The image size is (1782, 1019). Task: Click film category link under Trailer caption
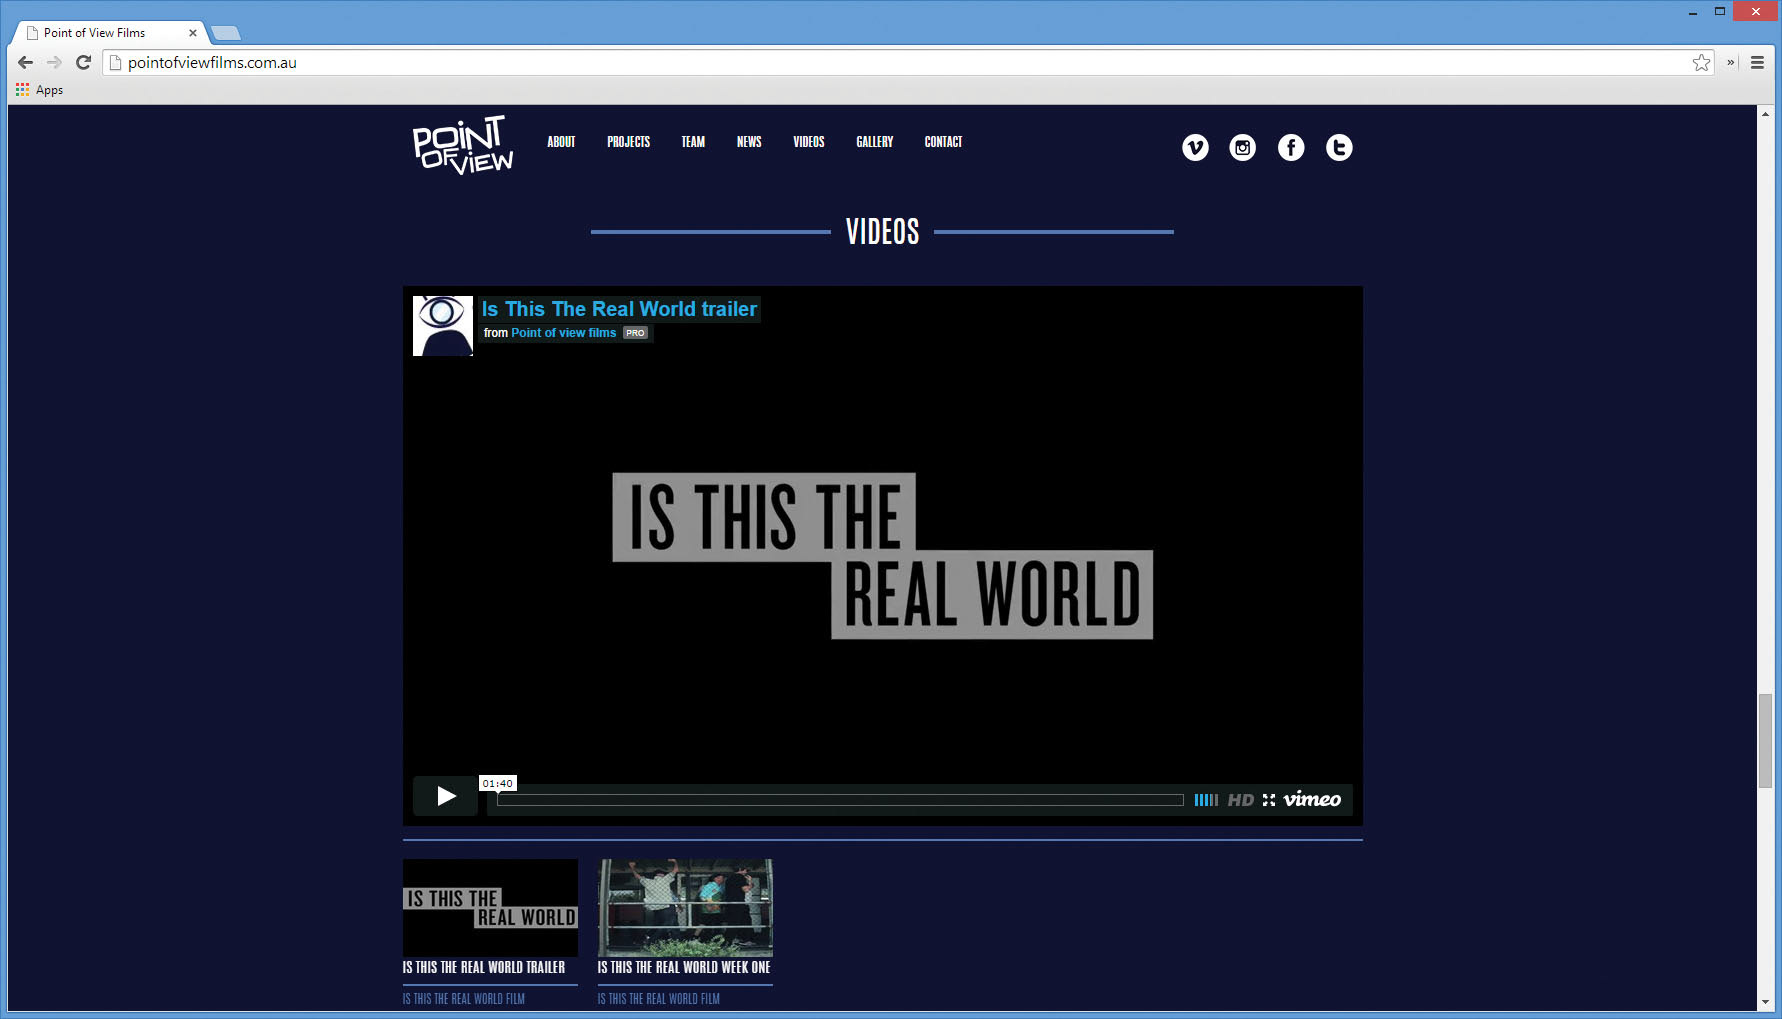coord(464,999)
